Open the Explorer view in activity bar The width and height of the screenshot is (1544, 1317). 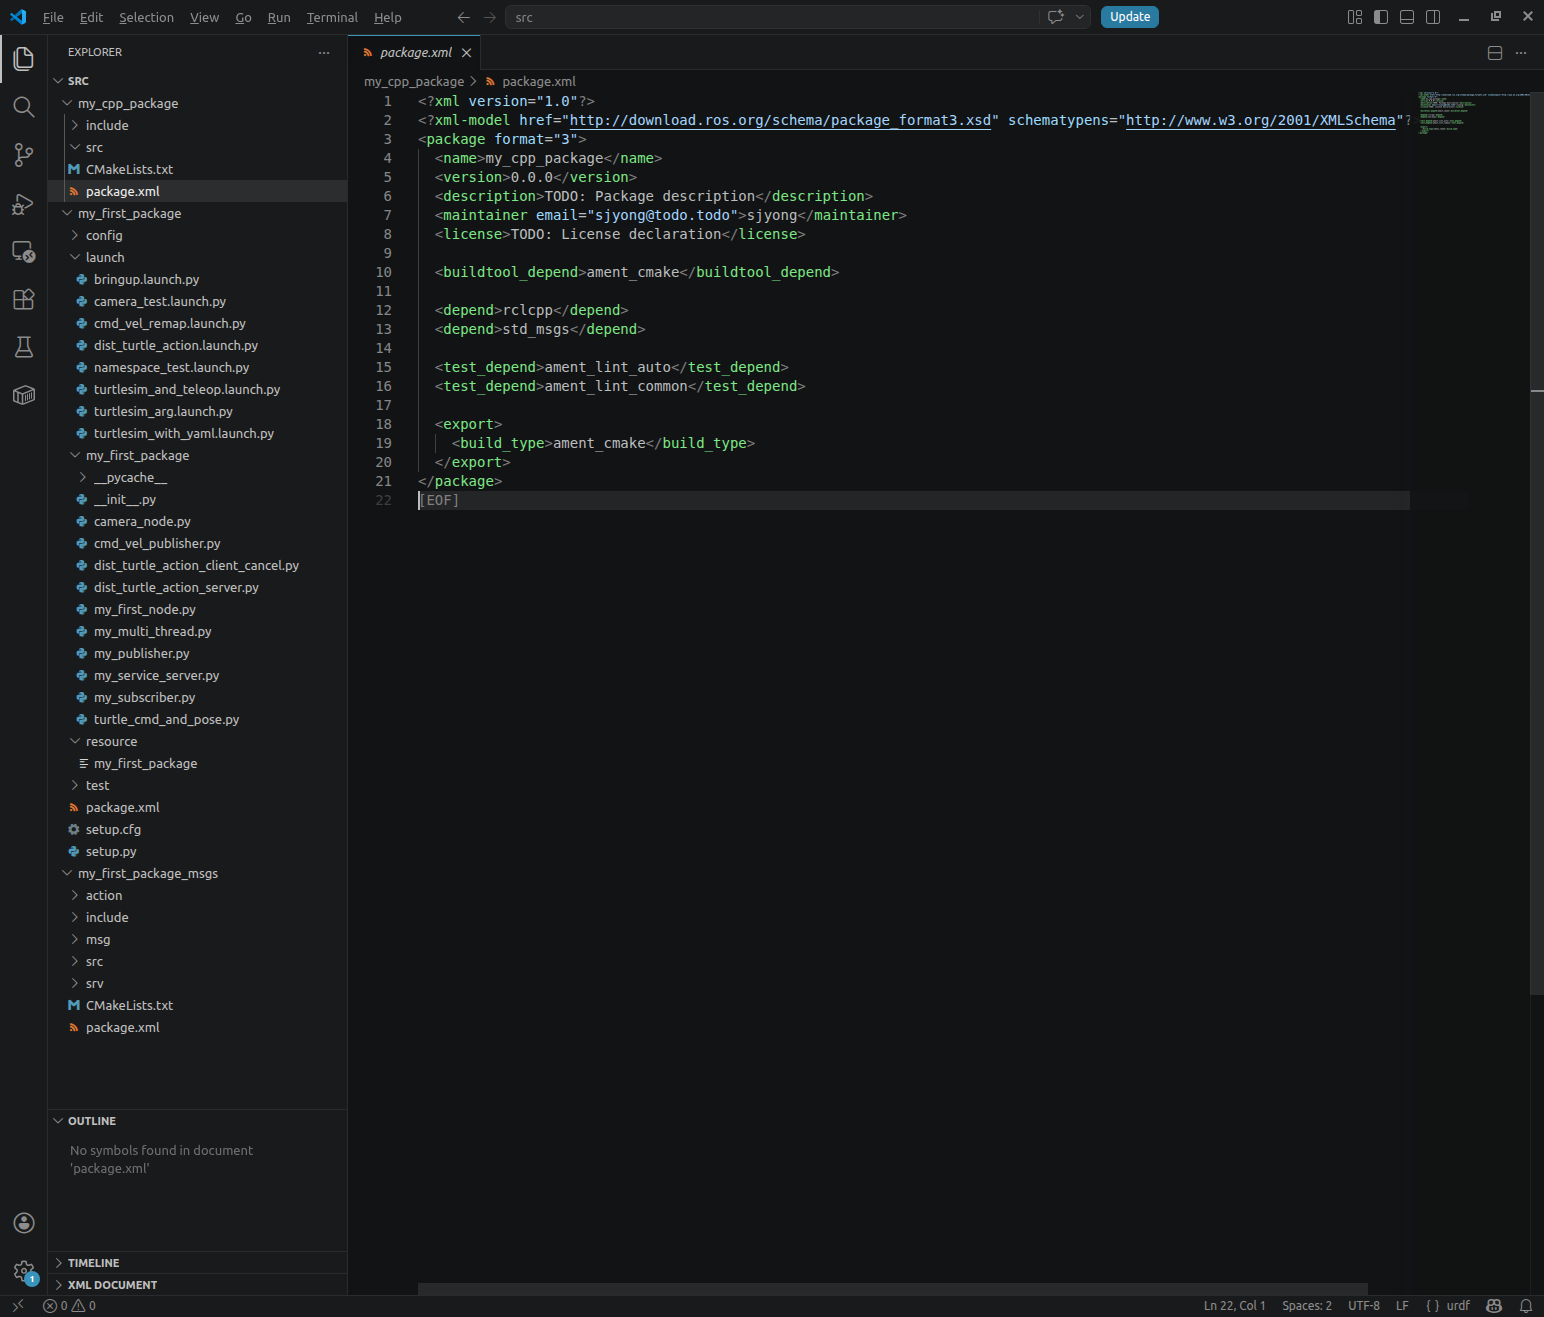click(24, 59)
